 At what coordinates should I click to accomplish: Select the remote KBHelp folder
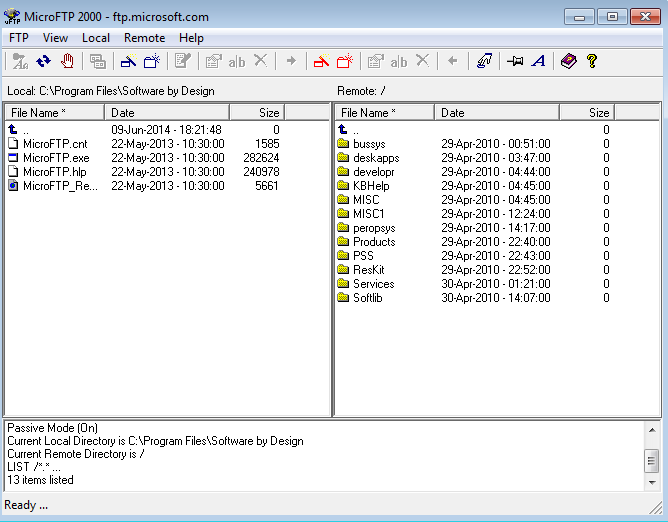click(371, 186)
